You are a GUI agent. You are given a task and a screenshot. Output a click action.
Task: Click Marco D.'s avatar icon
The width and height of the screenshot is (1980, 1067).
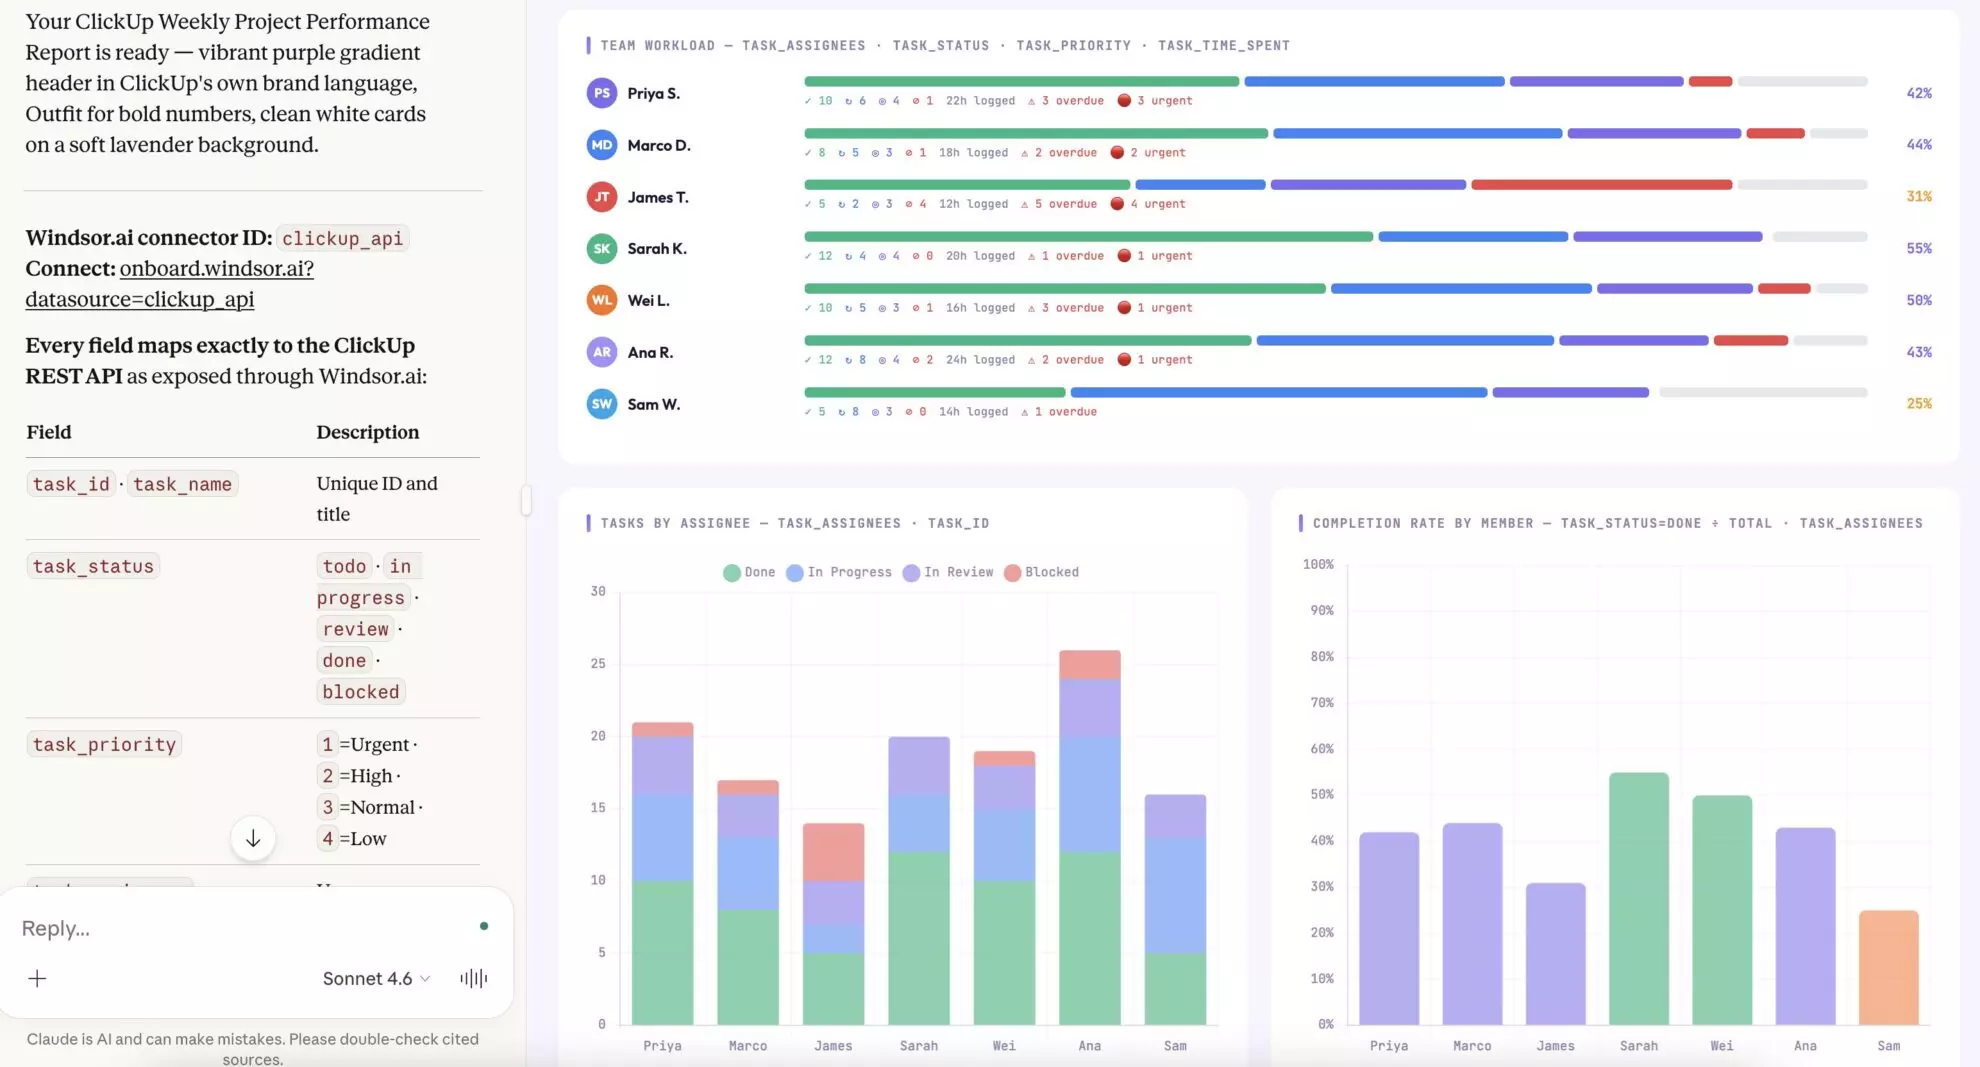click(x=601, y=145)
